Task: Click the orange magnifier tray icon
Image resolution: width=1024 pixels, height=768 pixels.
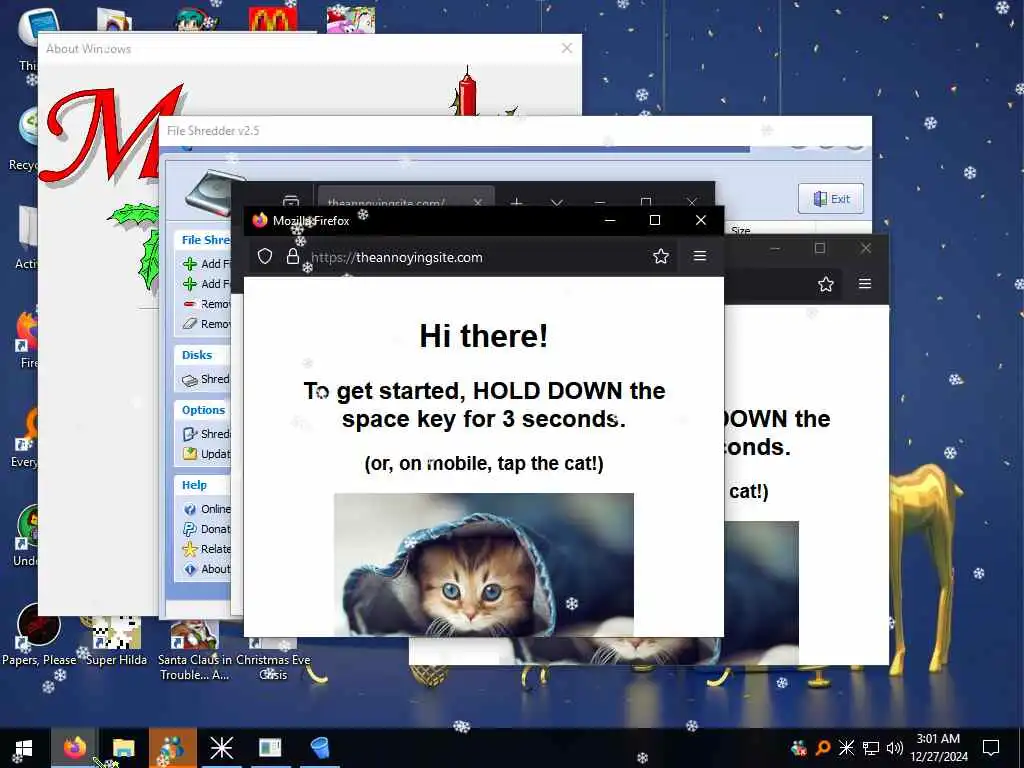Action: (823, 748)
